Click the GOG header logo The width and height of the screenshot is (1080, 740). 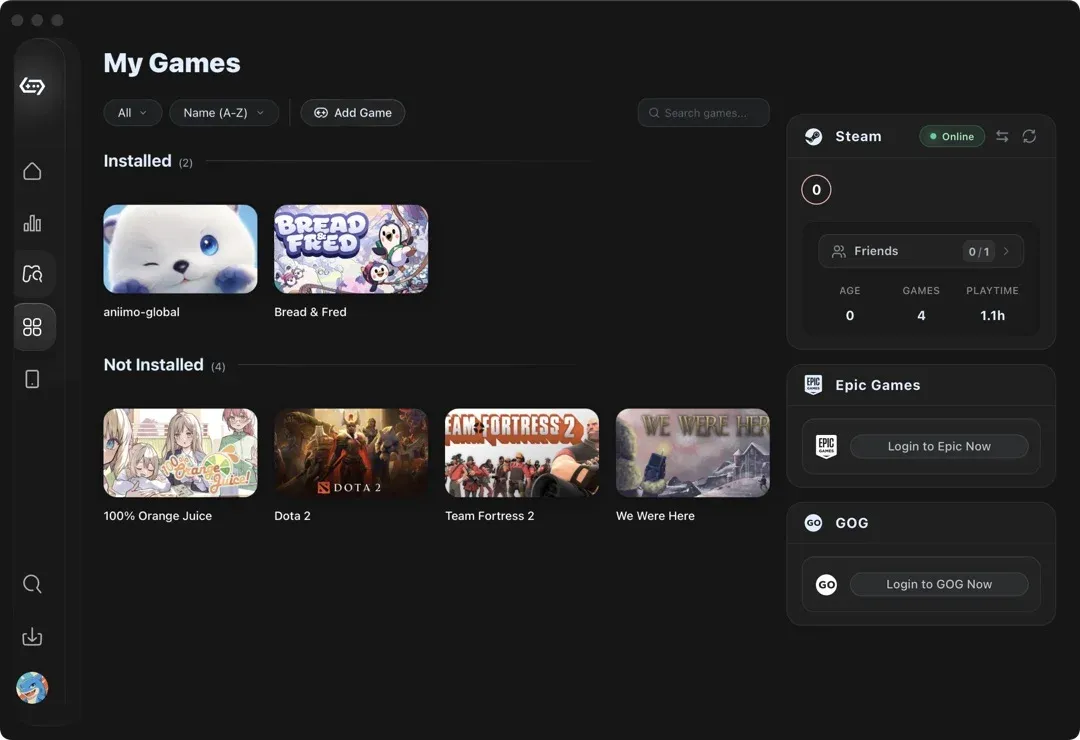tap(813, 522)
